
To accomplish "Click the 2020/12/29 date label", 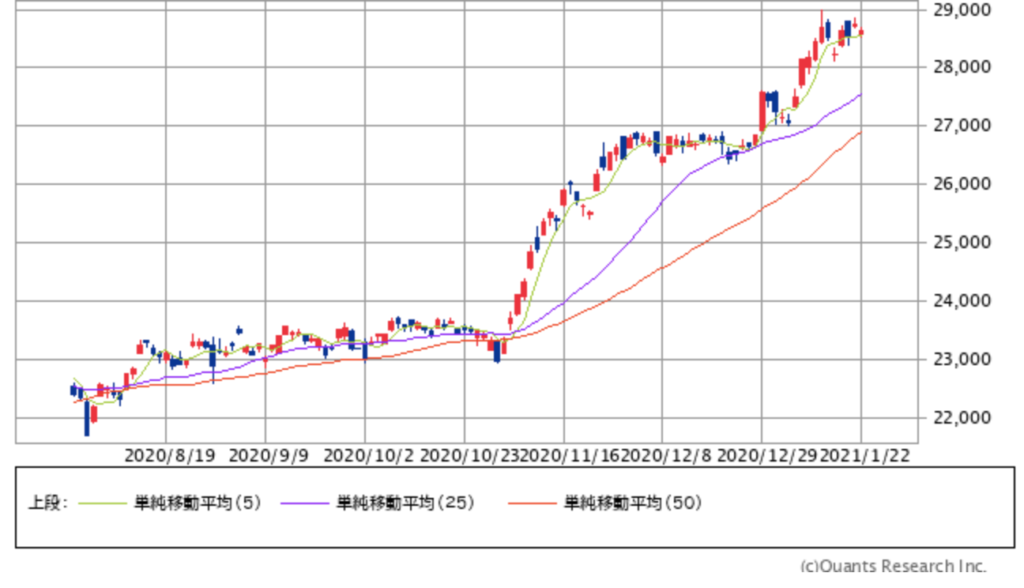I will [767, 455].
